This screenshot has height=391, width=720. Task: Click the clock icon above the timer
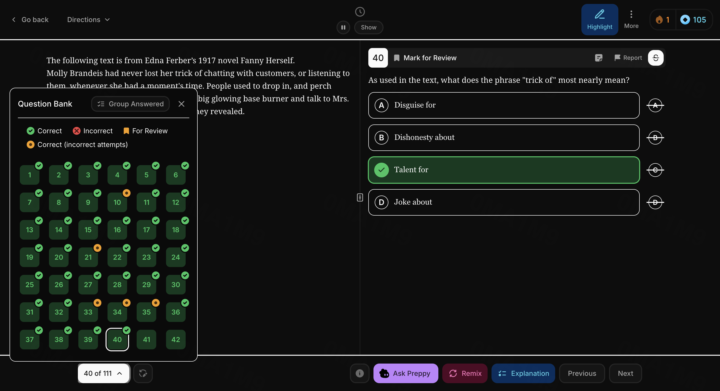click(x=360, y=11)
